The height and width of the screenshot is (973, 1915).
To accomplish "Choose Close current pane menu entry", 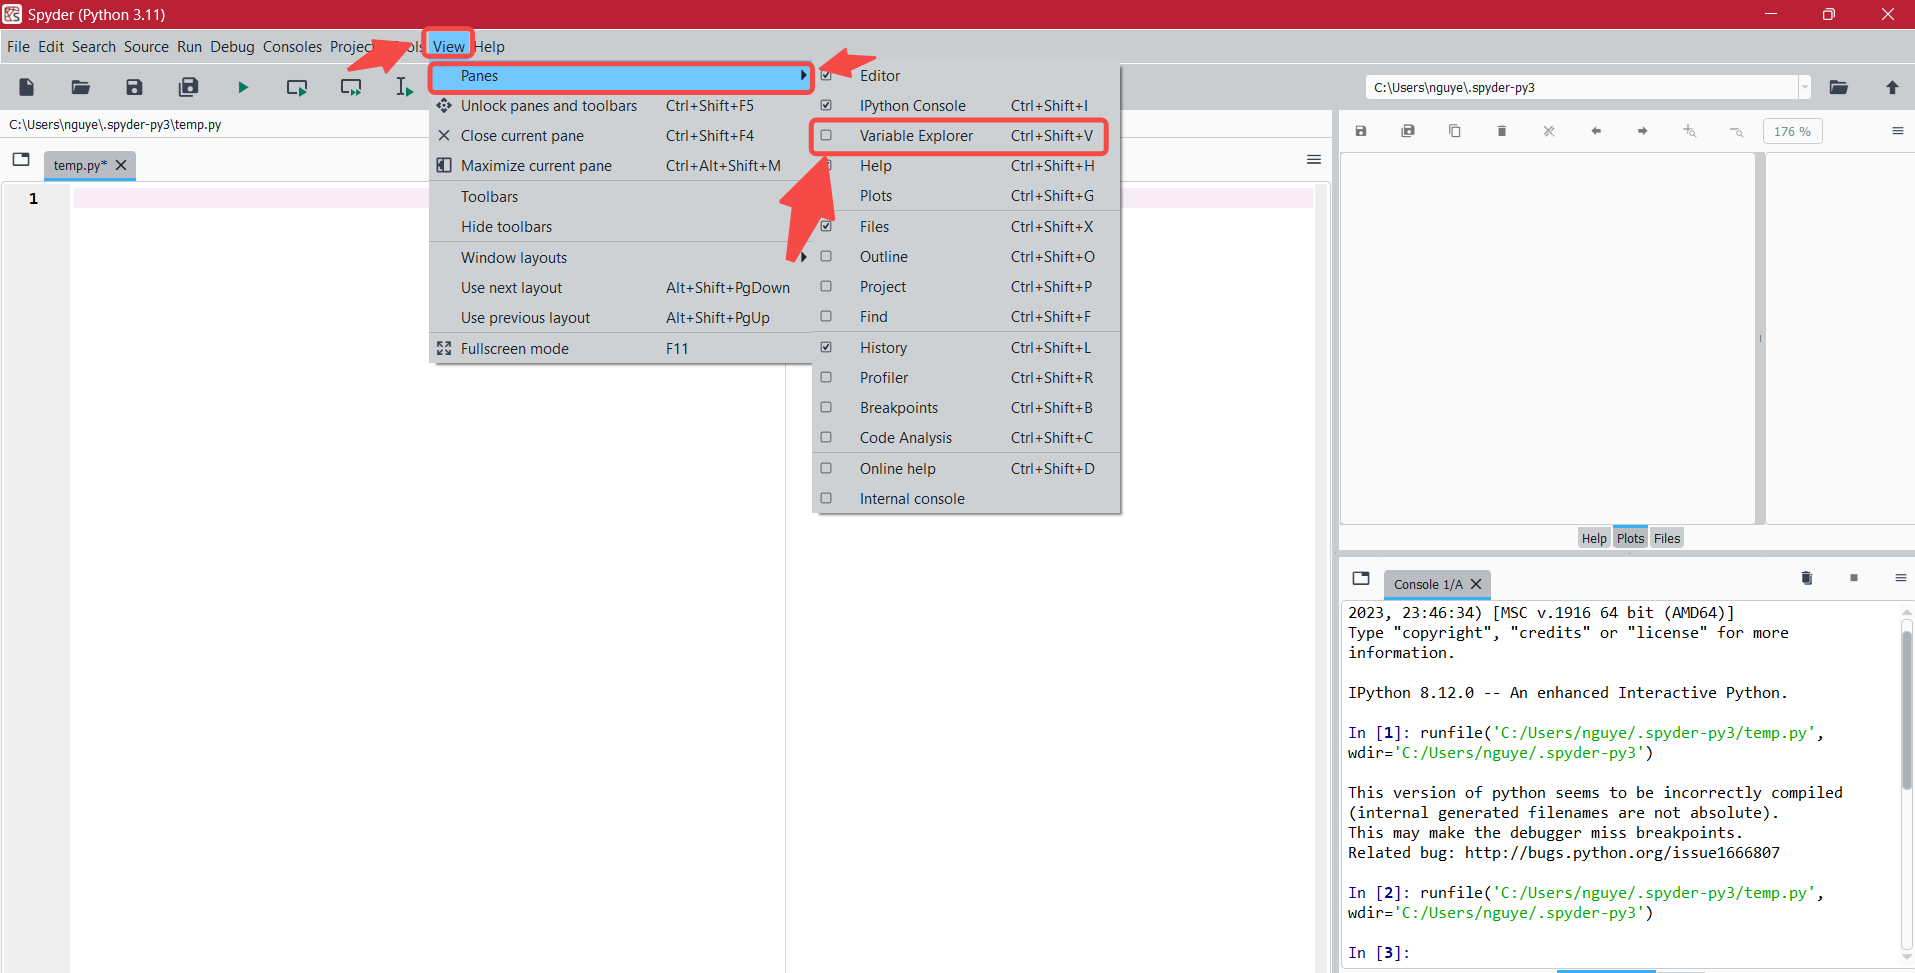I will [621, 136].
